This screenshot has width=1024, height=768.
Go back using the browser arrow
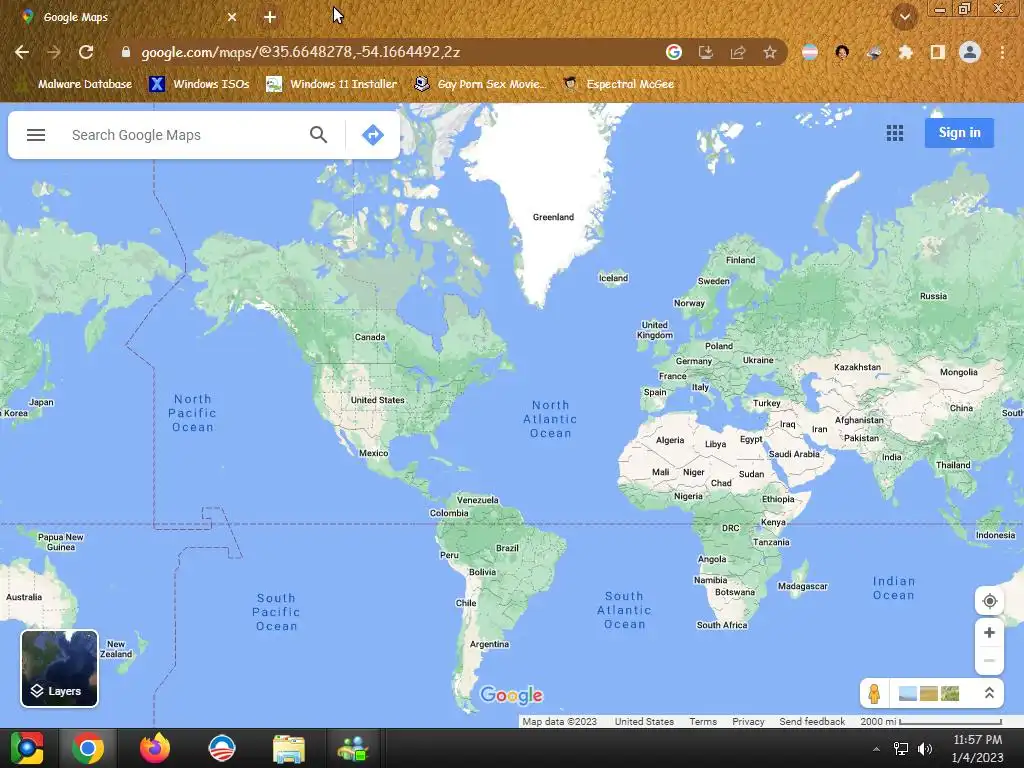click(22, 52)
